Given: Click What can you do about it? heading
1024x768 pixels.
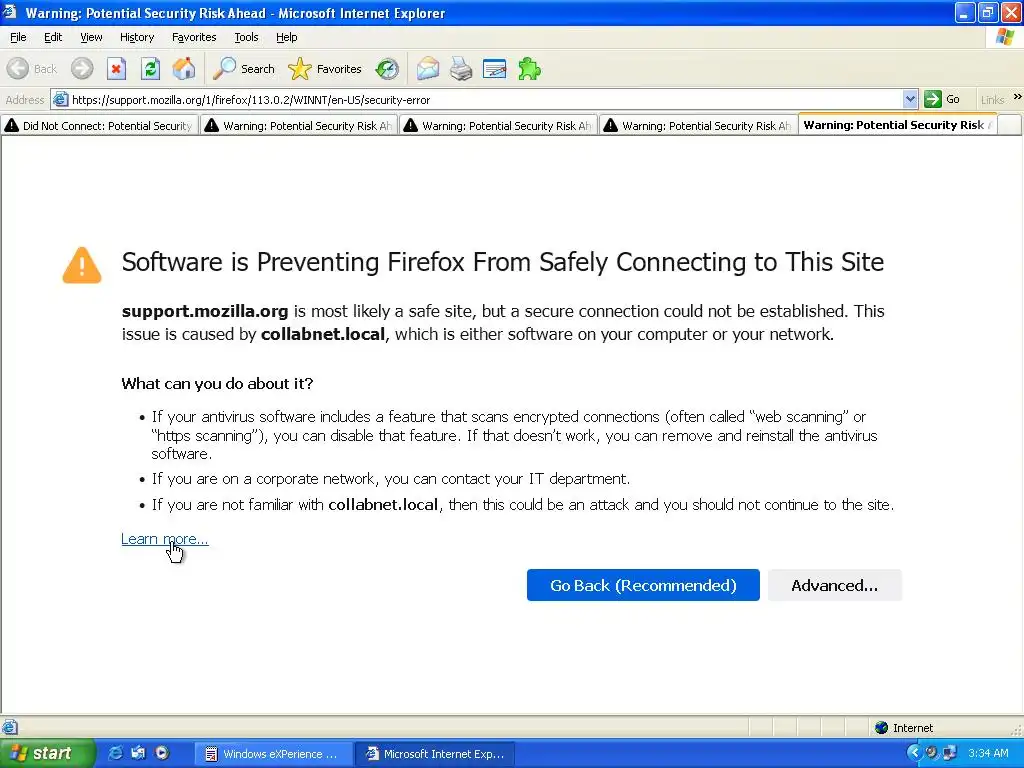Looking at the screenshot, I should coord(217,383).
